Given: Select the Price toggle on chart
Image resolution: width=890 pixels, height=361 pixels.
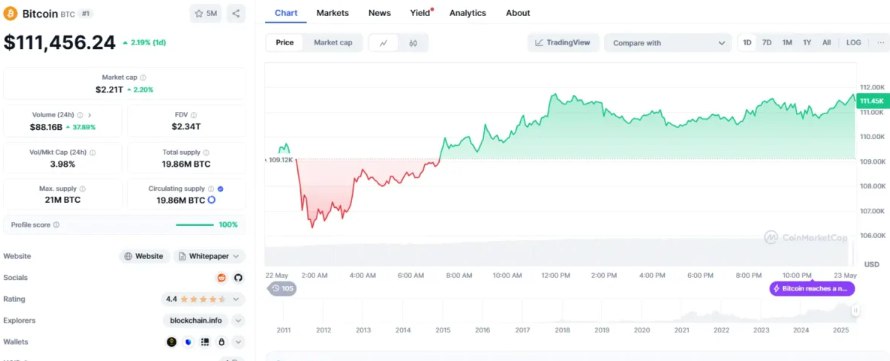Looking at the screenshot, I should [x=285, y=43].
